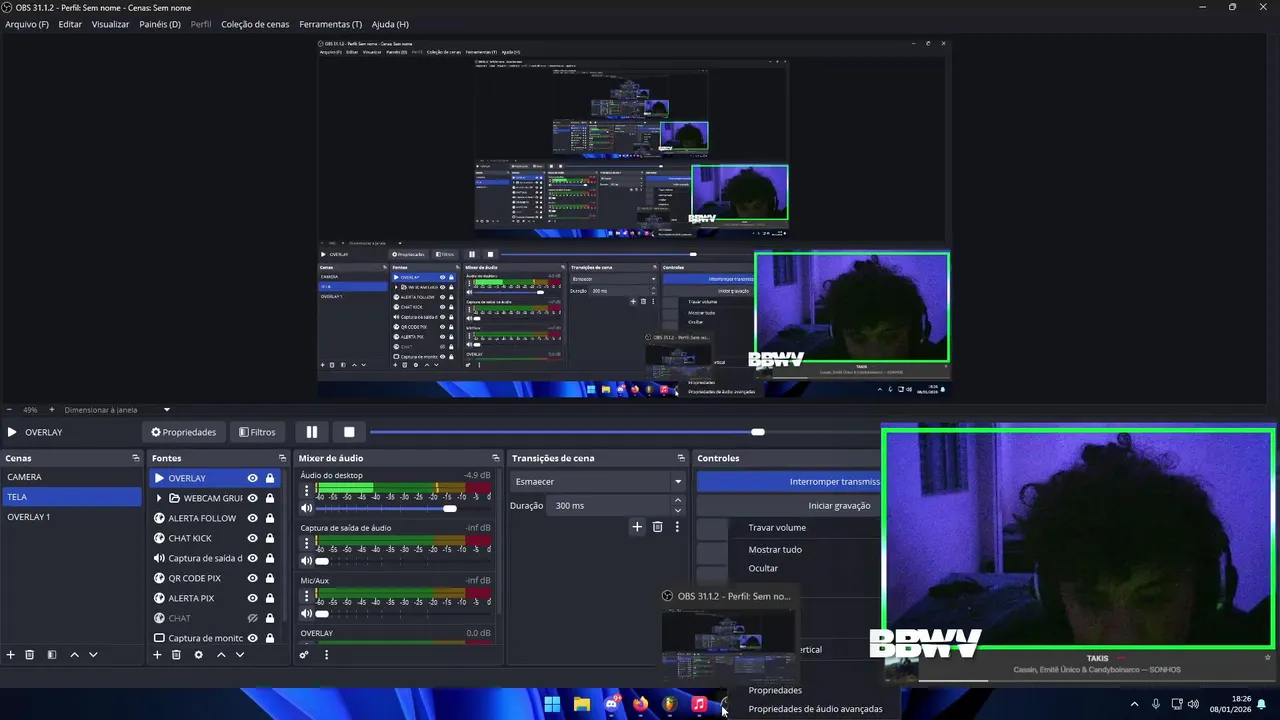Open Áudio do desktop three-dot options
1280x720 pixels.
(307, 490)
